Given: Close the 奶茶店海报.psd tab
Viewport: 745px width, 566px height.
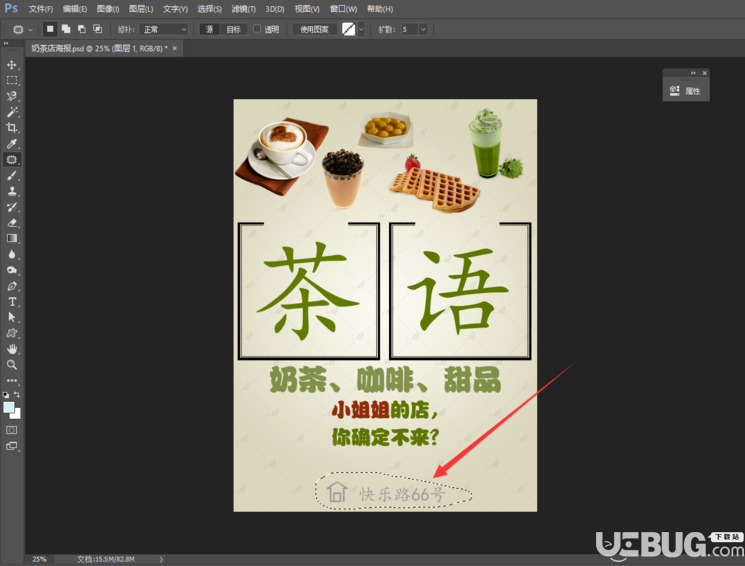Looking at the screenshot, I should click(175, 48).
